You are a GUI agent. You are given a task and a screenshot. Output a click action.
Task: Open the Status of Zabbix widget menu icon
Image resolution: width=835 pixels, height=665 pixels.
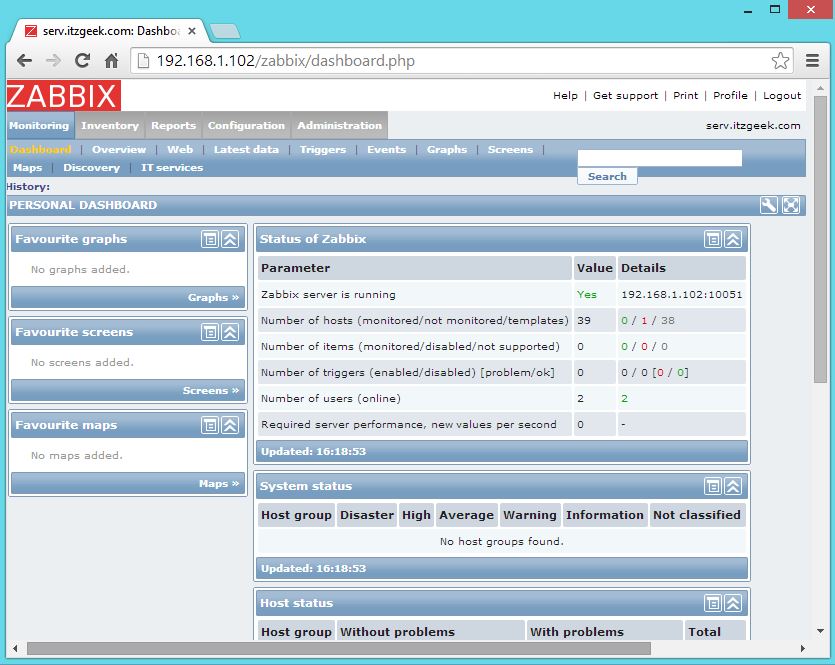[714, 239]
